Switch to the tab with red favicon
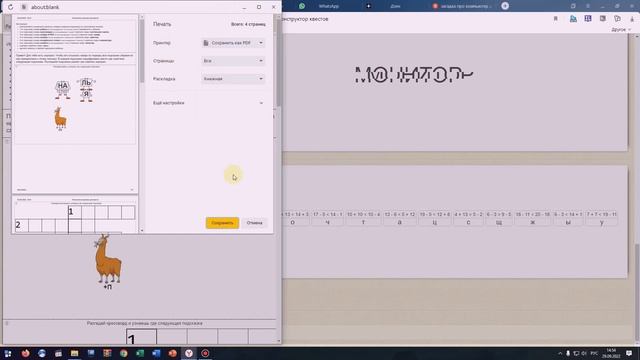Viewport: 640px width, 360px height. coord(463,6)
